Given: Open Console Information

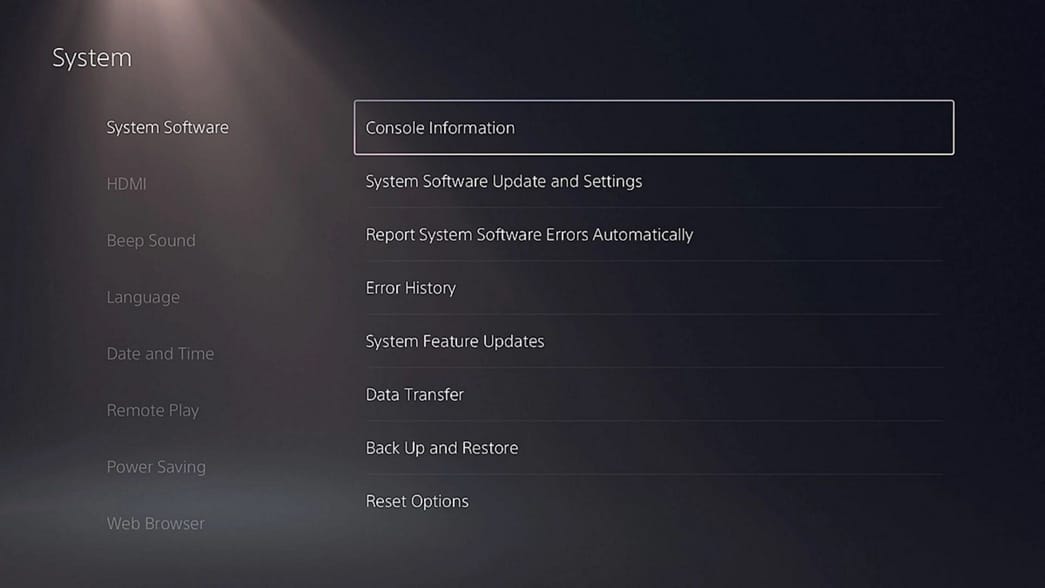Looking at the screenshot, I should coord(440,127).
